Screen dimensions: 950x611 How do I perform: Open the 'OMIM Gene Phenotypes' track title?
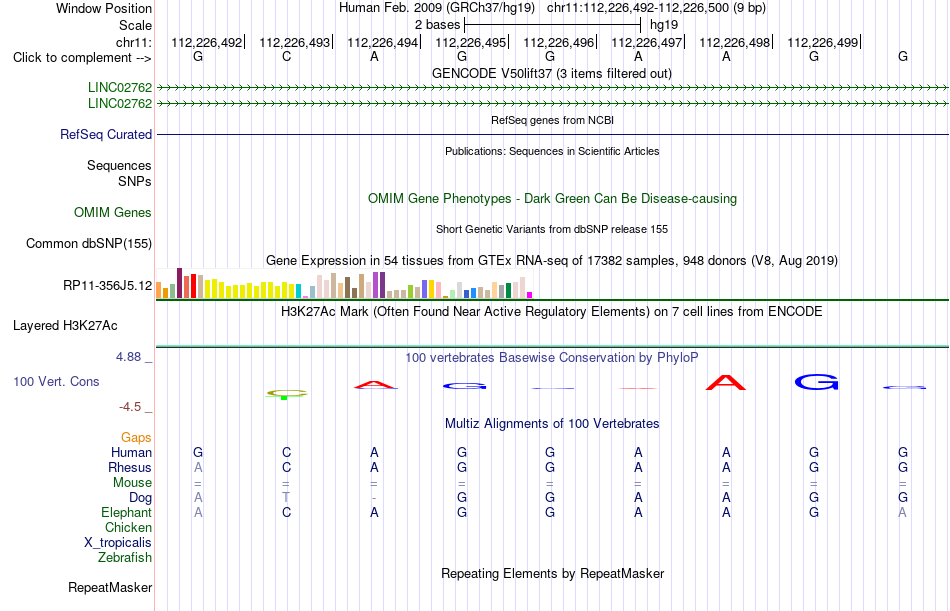pyautogui.click(x=552, y=198)
